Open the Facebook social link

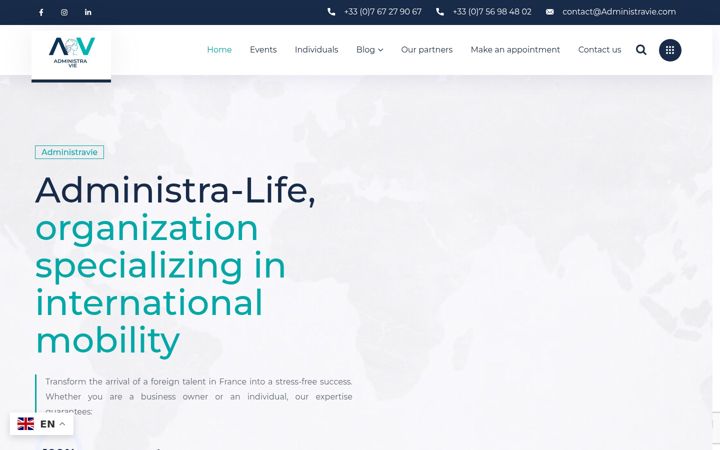coord(41,12)
